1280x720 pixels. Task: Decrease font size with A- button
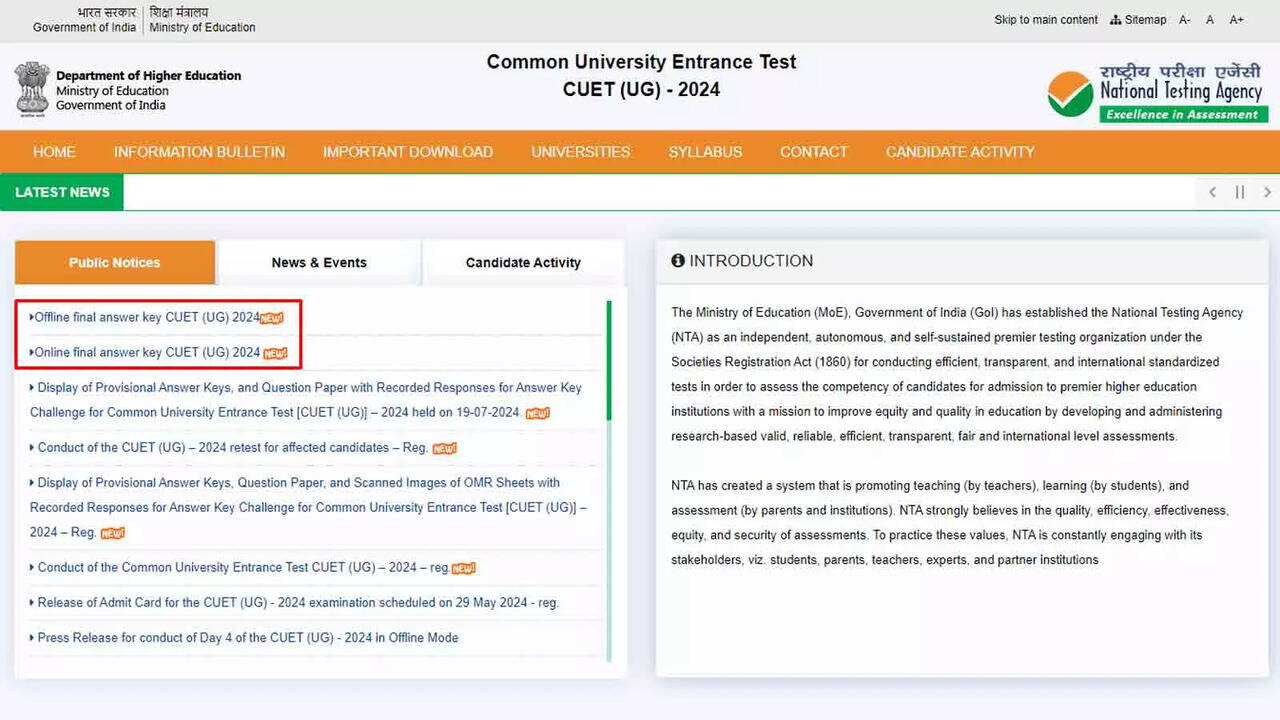pos(1185,20)
